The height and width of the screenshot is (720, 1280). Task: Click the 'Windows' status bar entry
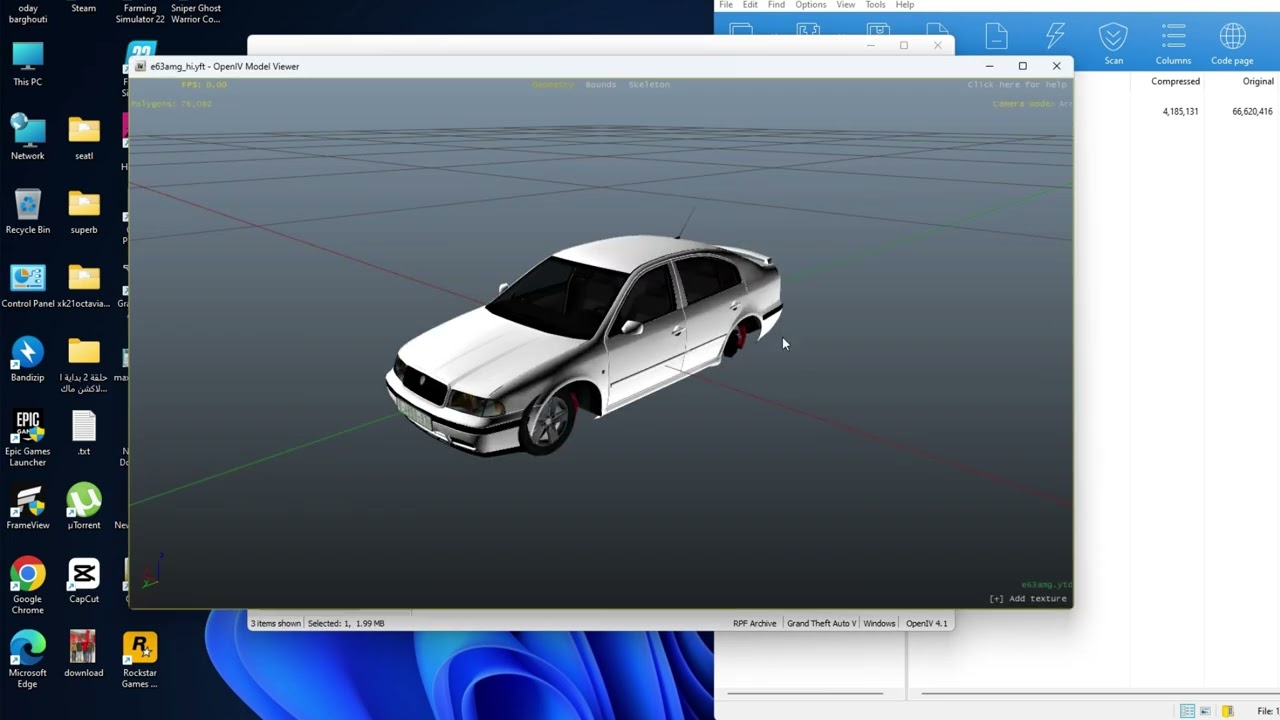tap(879, 624)
